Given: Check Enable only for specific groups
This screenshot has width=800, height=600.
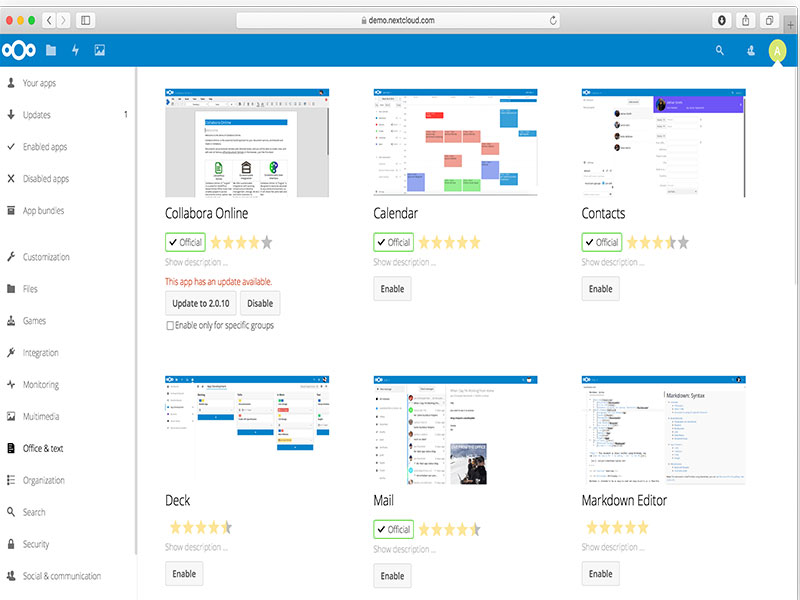Looking at the screenshot, I should click(x=170, y=326).
